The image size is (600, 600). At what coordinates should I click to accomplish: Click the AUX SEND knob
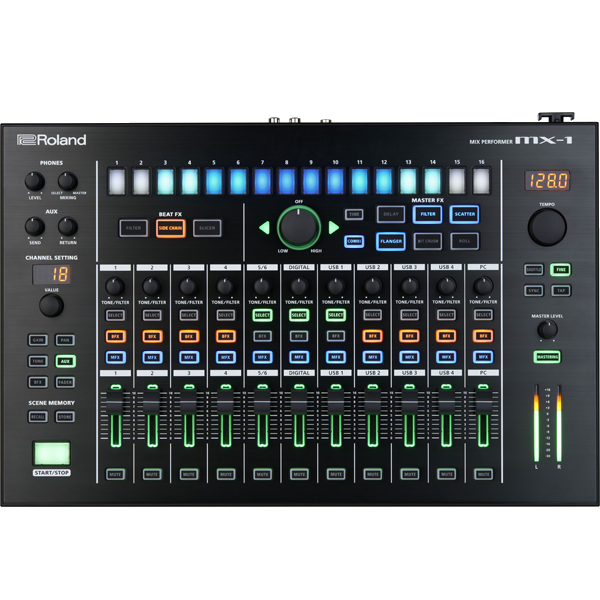pyautogui.click(x=35, y=227)
